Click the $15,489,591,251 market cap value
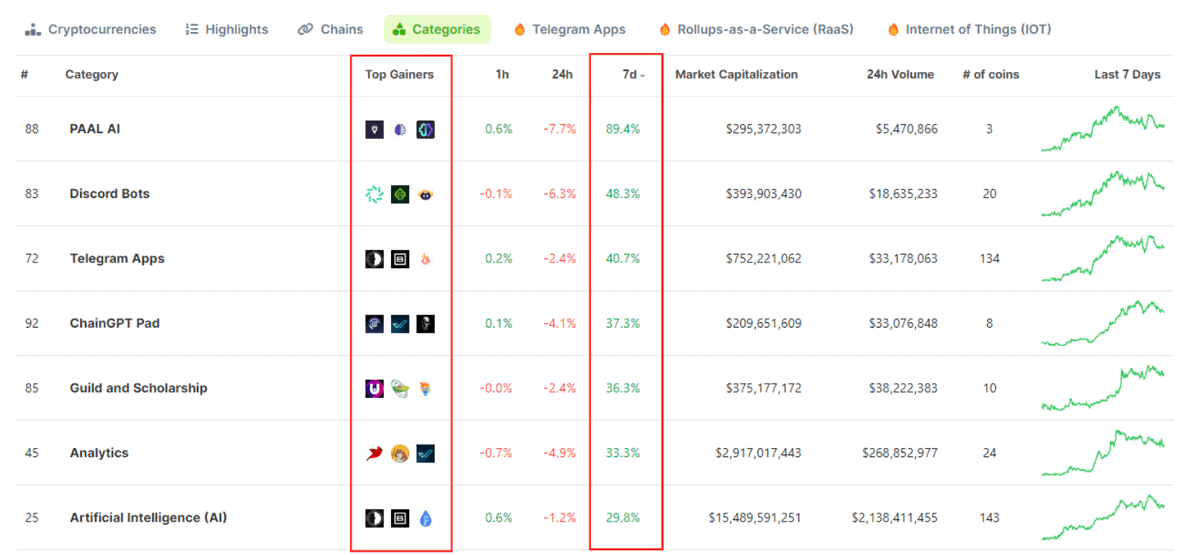1200x555 pixels. coord(755,518)
